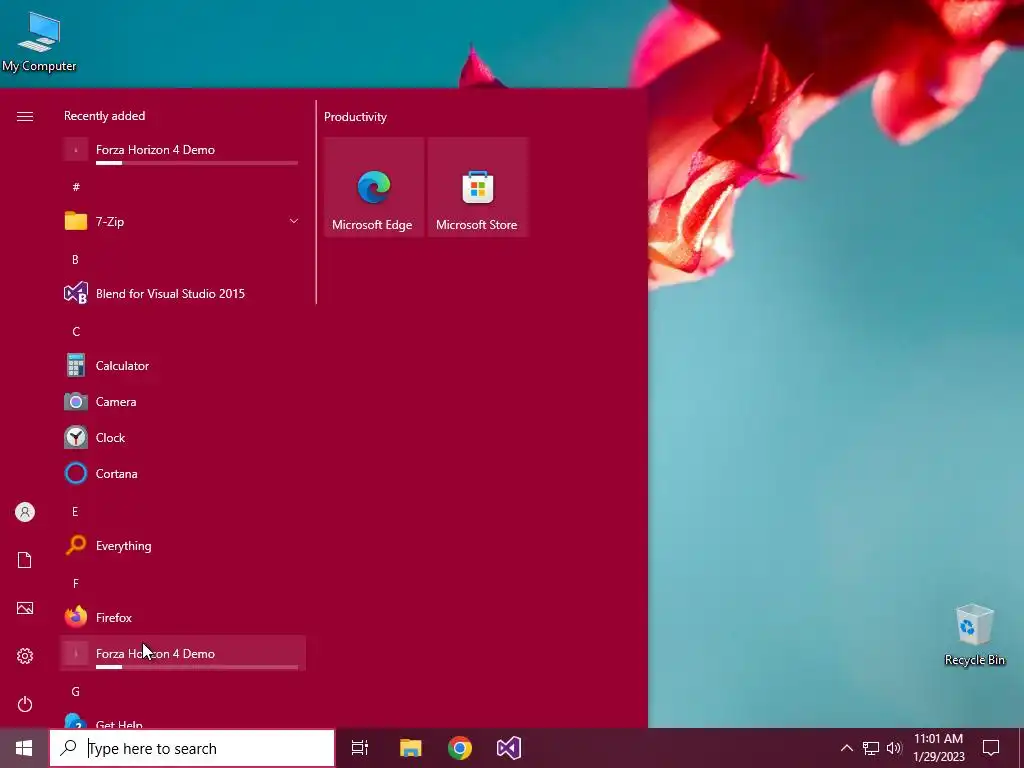Open the Camera app
Screen dimensions: 1024x768
183,402
